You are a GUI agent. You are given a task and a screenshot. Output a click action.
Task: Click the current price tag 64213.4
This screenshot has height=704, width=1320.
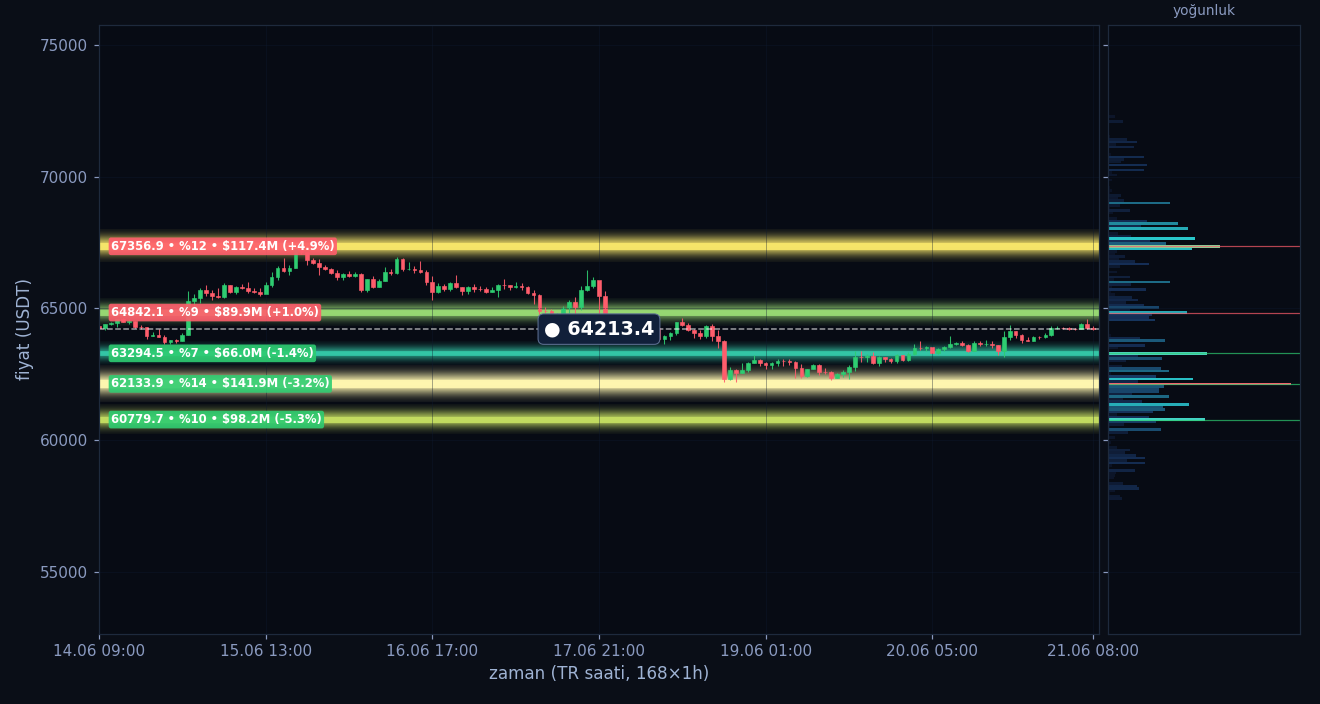[599, 329]
